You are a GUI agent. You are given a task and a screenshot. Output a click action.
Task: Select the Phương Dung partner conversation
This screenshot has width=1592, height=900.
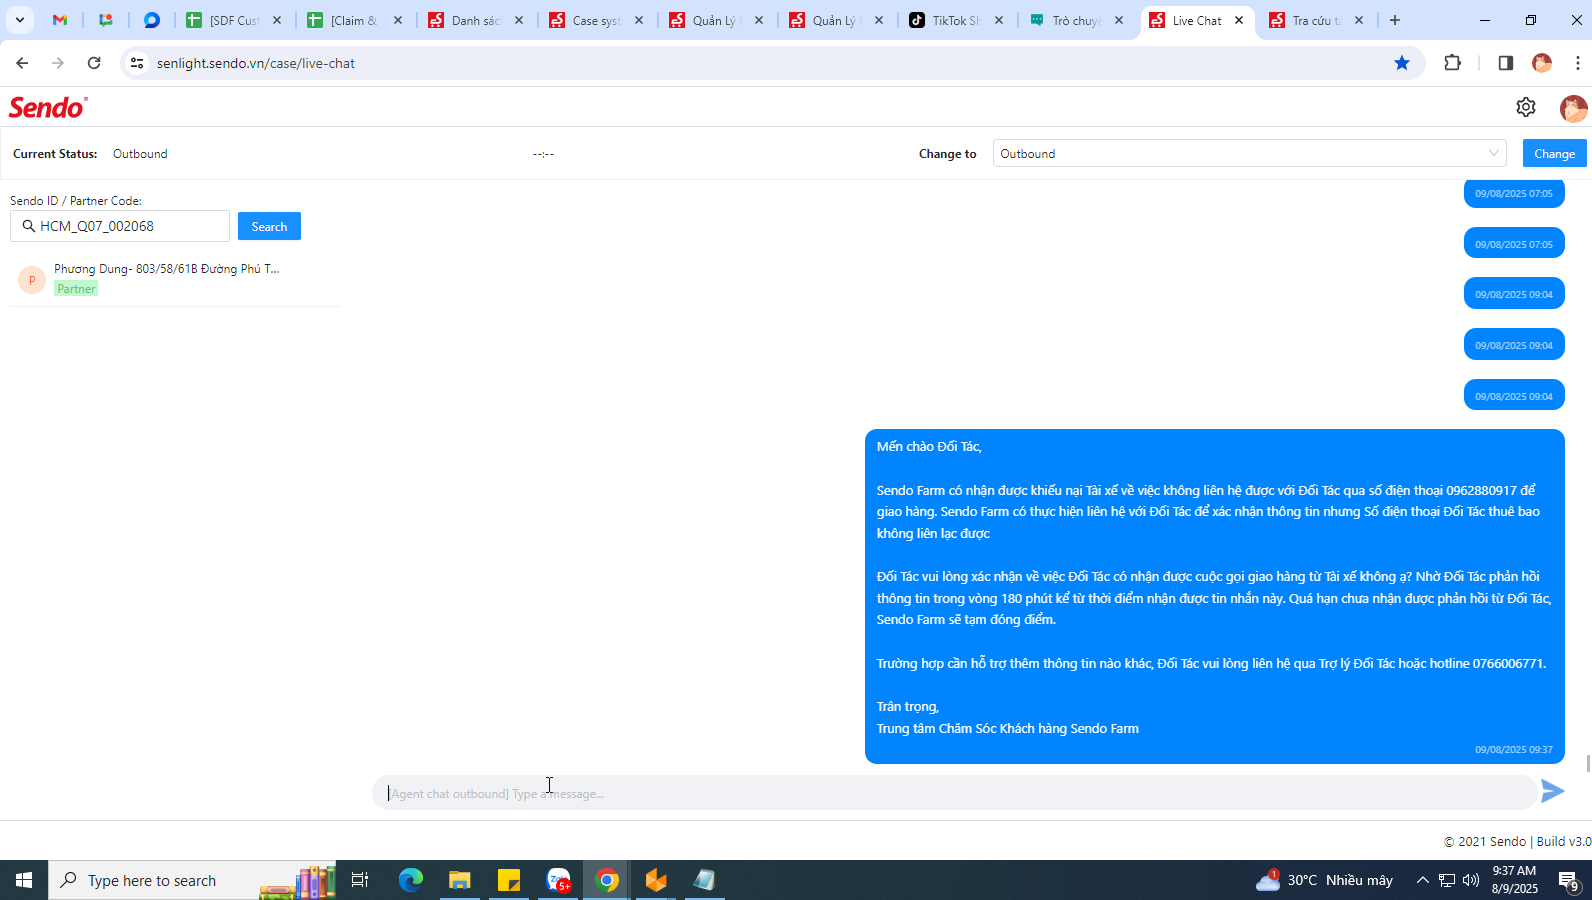175,279
